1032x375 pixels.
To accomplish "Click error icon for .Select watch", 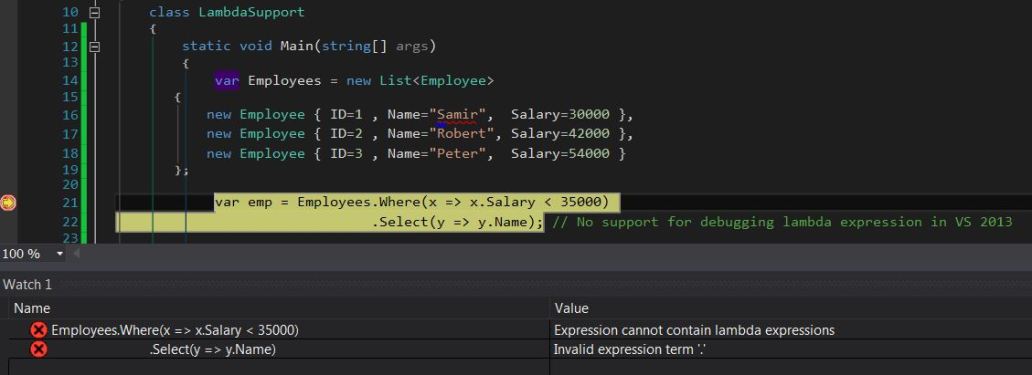I will point(39,349).
